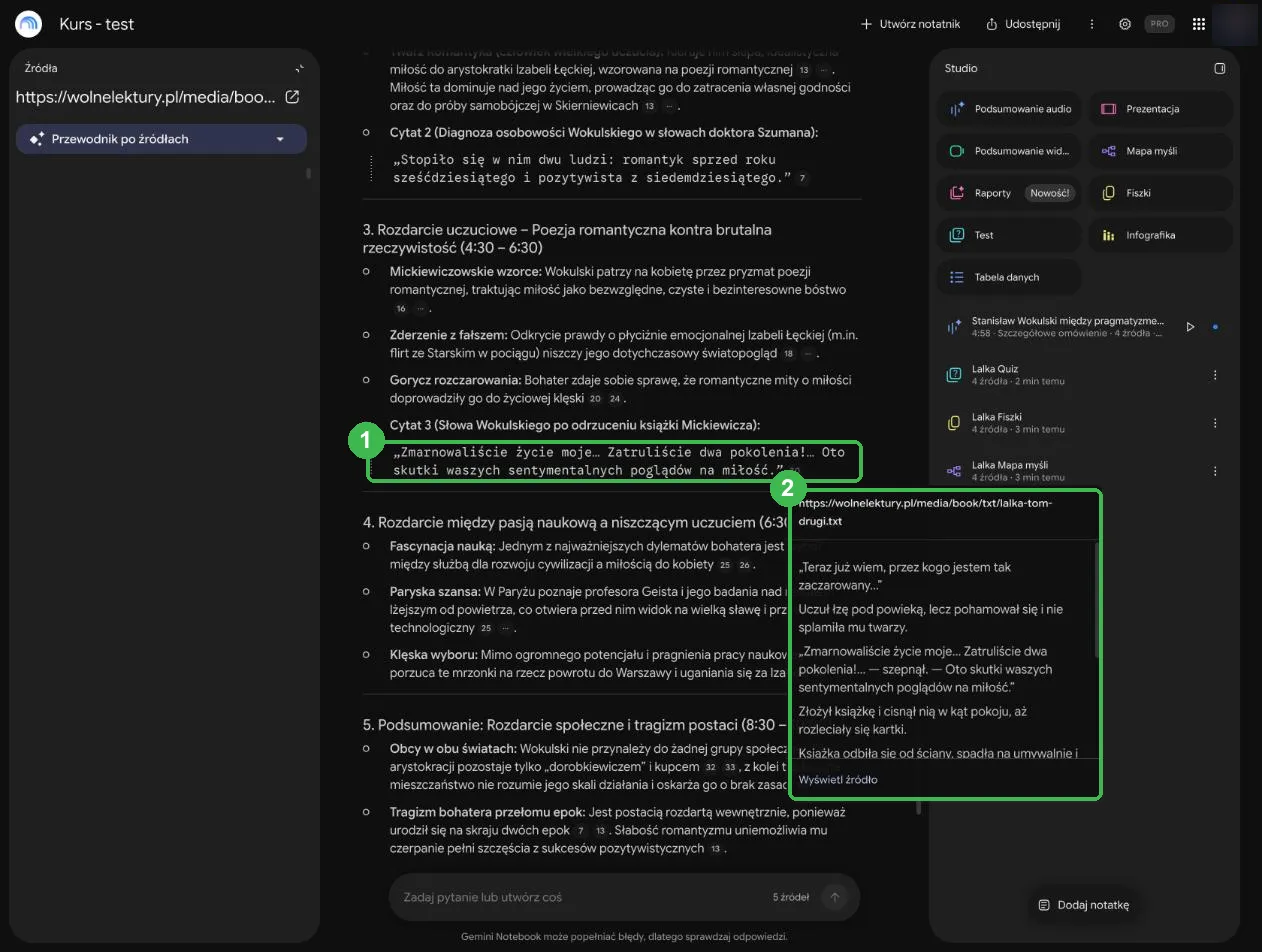
Task: Open the source URL in a new tab
Action: pyautogui.click(x=292, y=97)
